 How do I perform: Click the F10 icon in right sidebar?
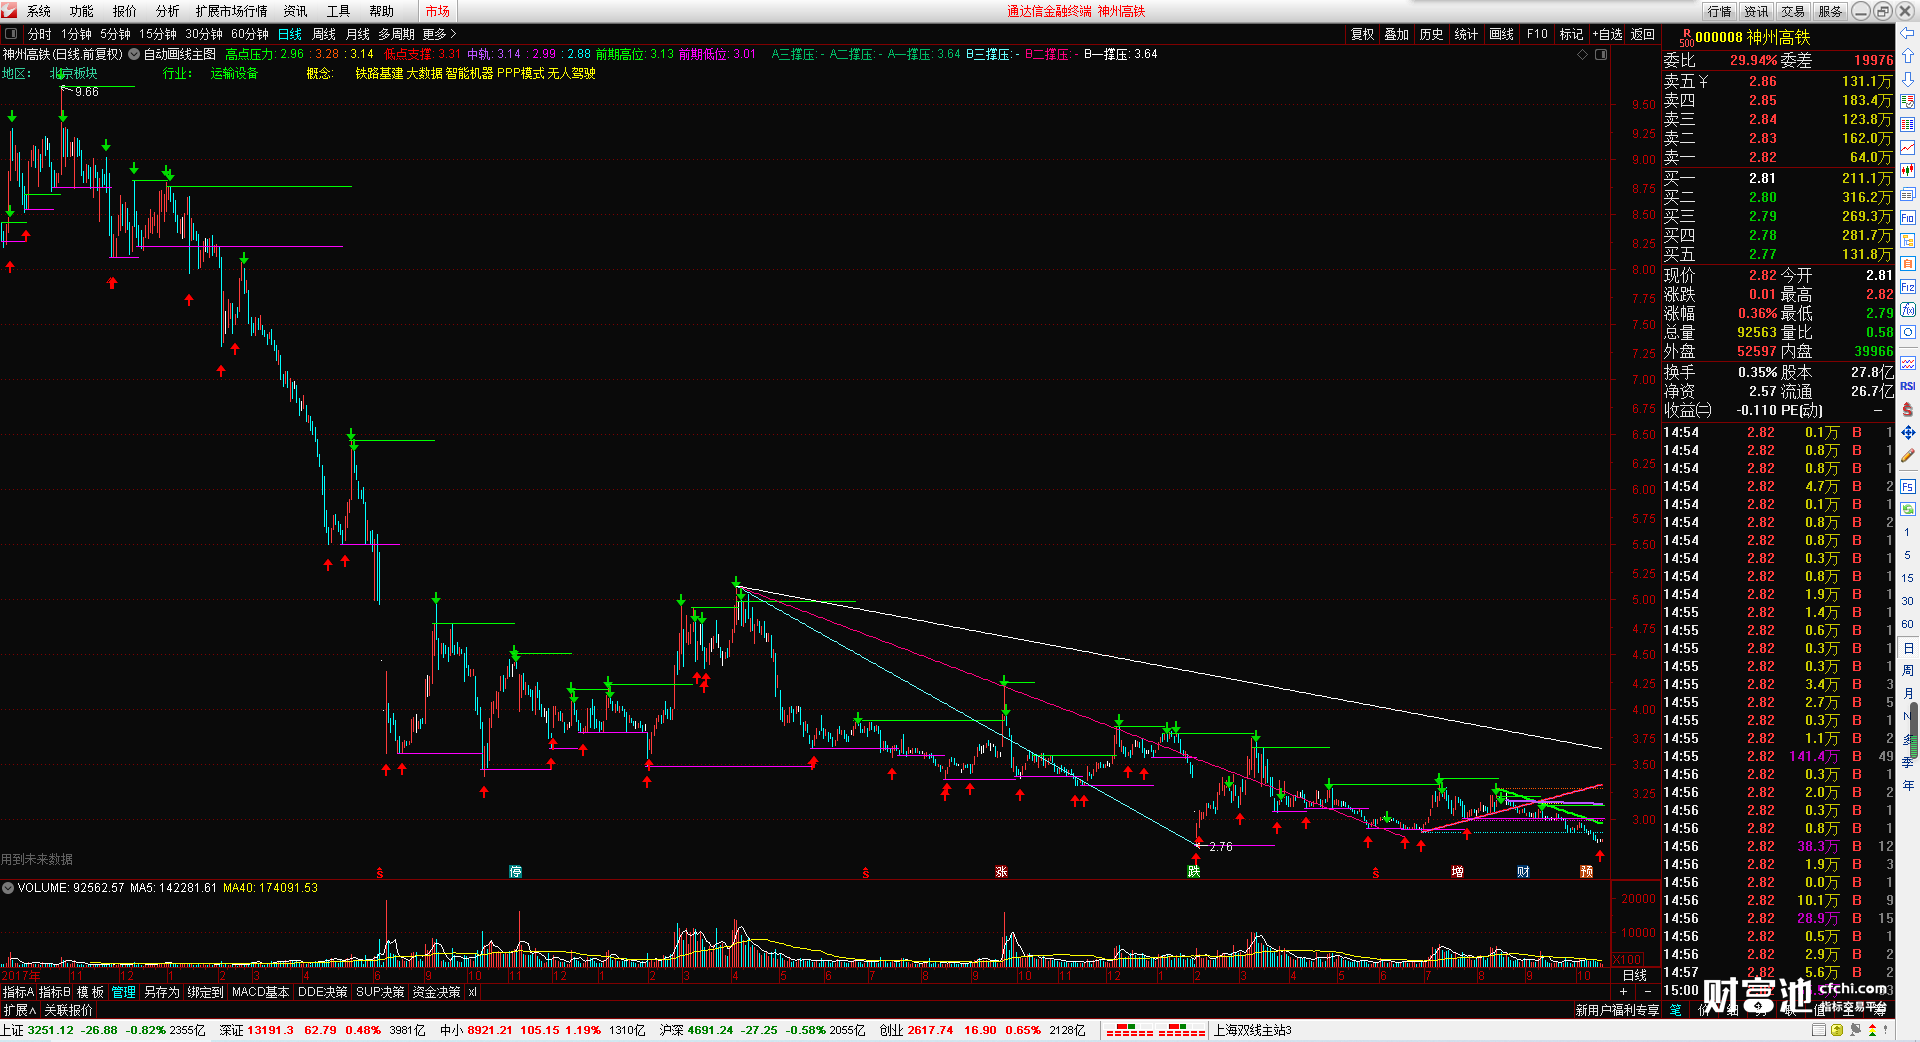tap(1908, 218)
